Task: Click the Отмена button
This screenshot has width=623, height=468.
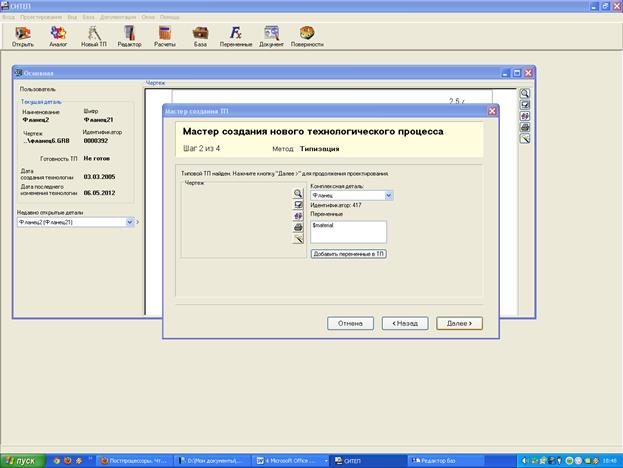Action: pos(350,323)
